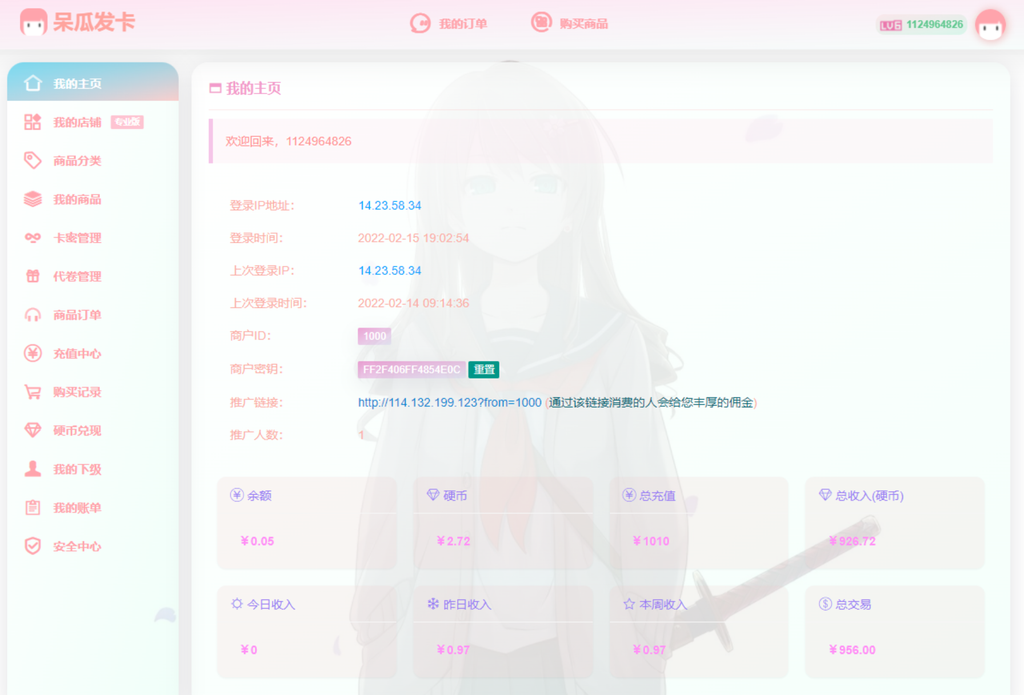
Task: Select the balance value ¥0.05
Action: click(257, 541)
